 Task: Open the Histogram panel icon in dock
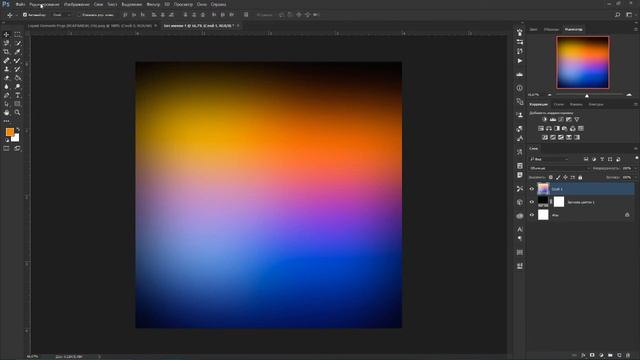pos(520,75)
